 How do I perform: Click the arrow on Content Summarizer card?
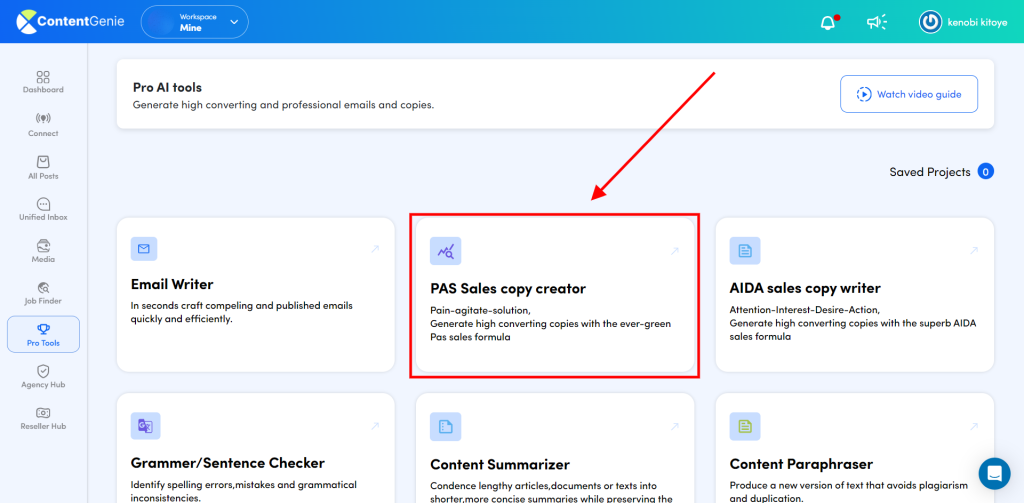click(675, 427)
